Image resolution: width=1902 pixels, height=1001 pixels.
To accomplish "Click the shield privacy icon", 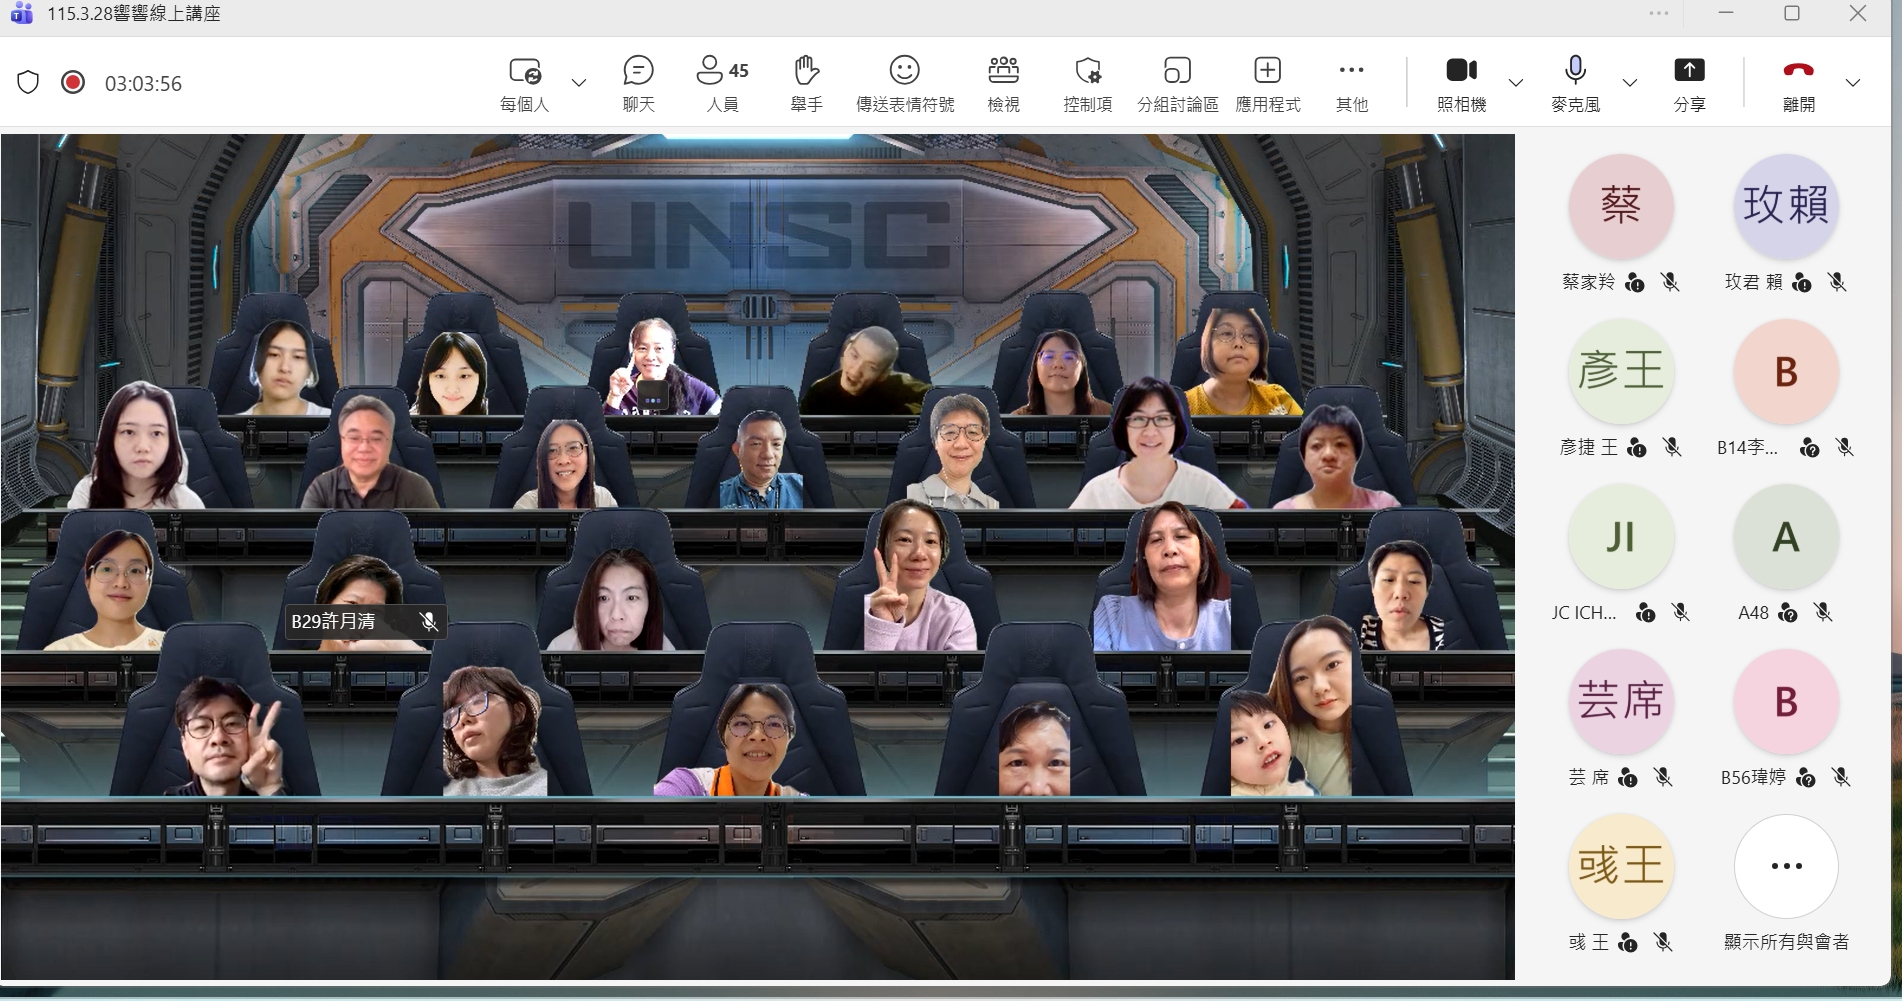I will (28, 82).
